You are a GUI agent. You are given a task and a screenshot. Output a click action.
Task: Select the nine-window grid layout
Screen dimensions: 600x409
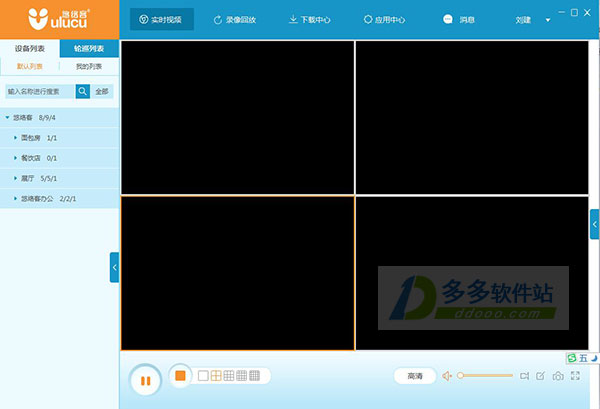[x=229, y=376]
